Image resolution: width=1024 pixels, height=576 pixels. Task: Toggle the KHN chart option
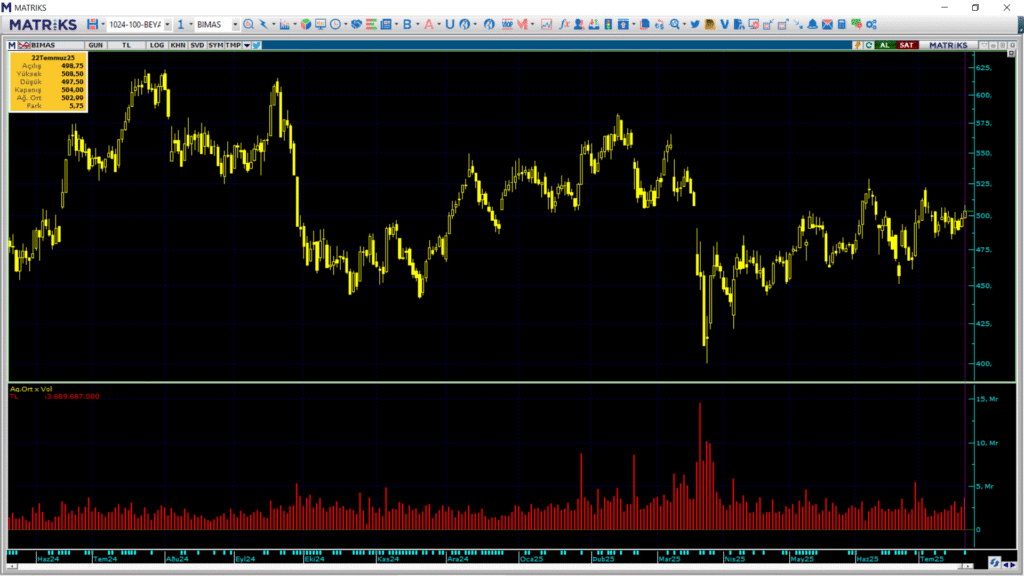177,45
